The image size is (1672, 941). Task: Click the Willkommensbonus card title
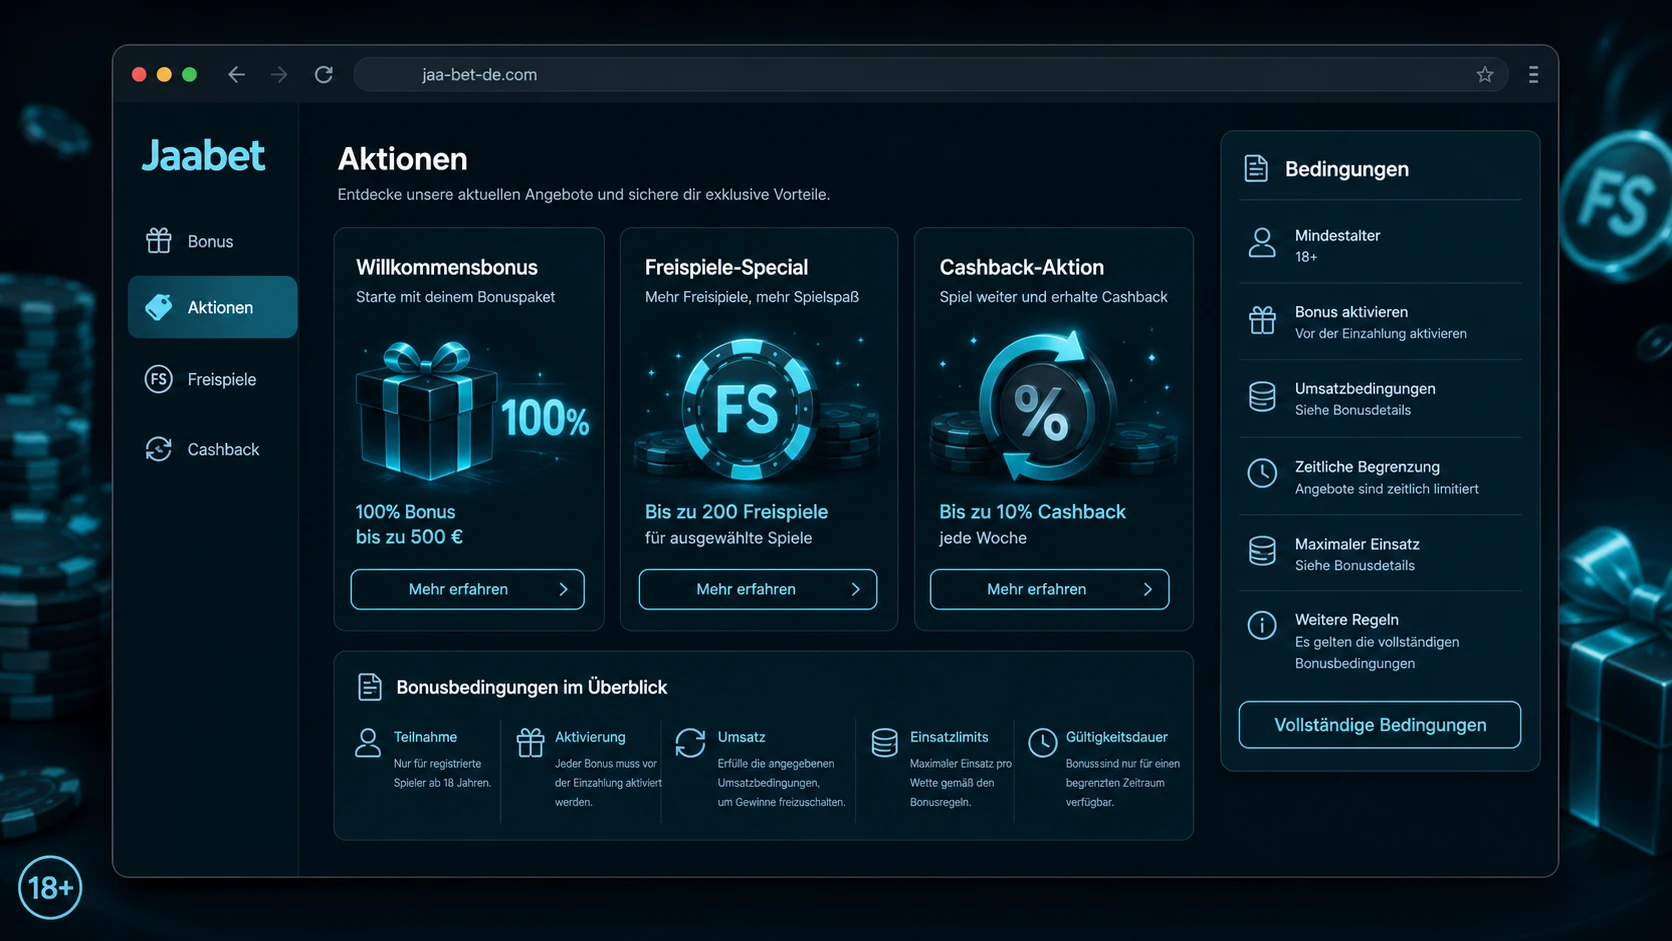[447, 267]
